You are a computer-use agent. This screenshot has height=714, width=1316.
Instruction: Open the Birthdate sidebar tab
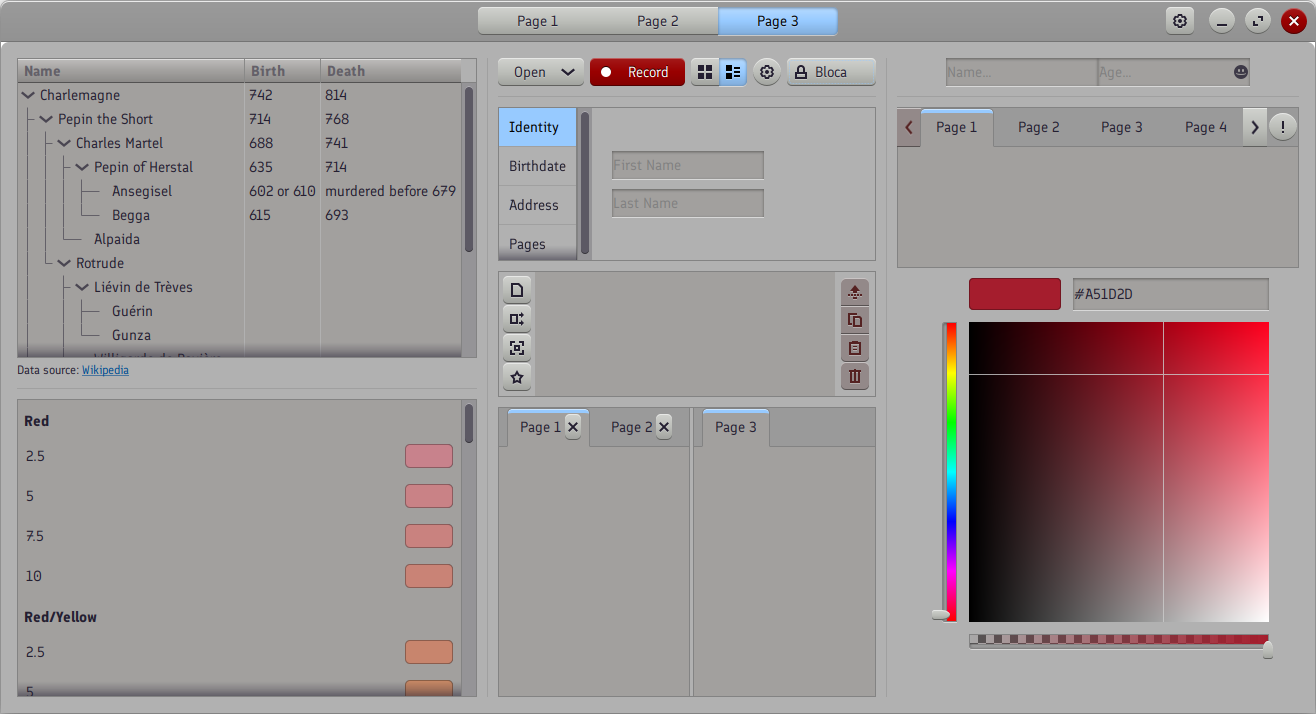point(538,166)
